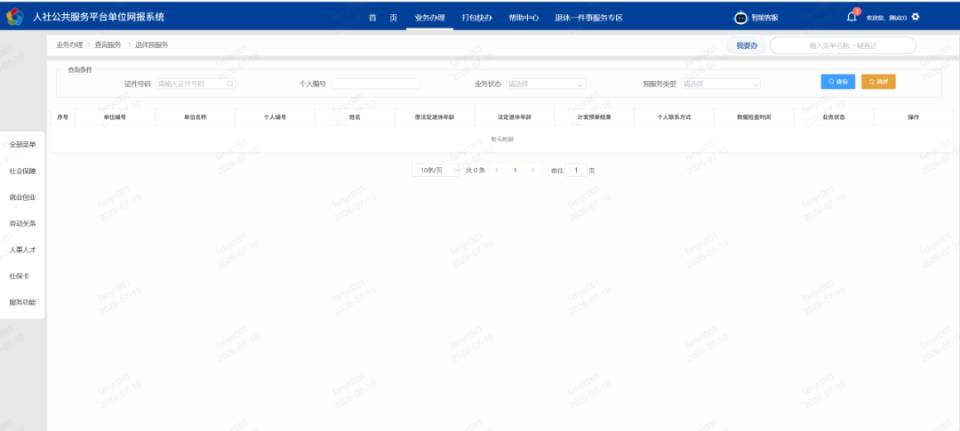
Task: Select the 业务办理 navigation tab
Action: pos(430,18)
